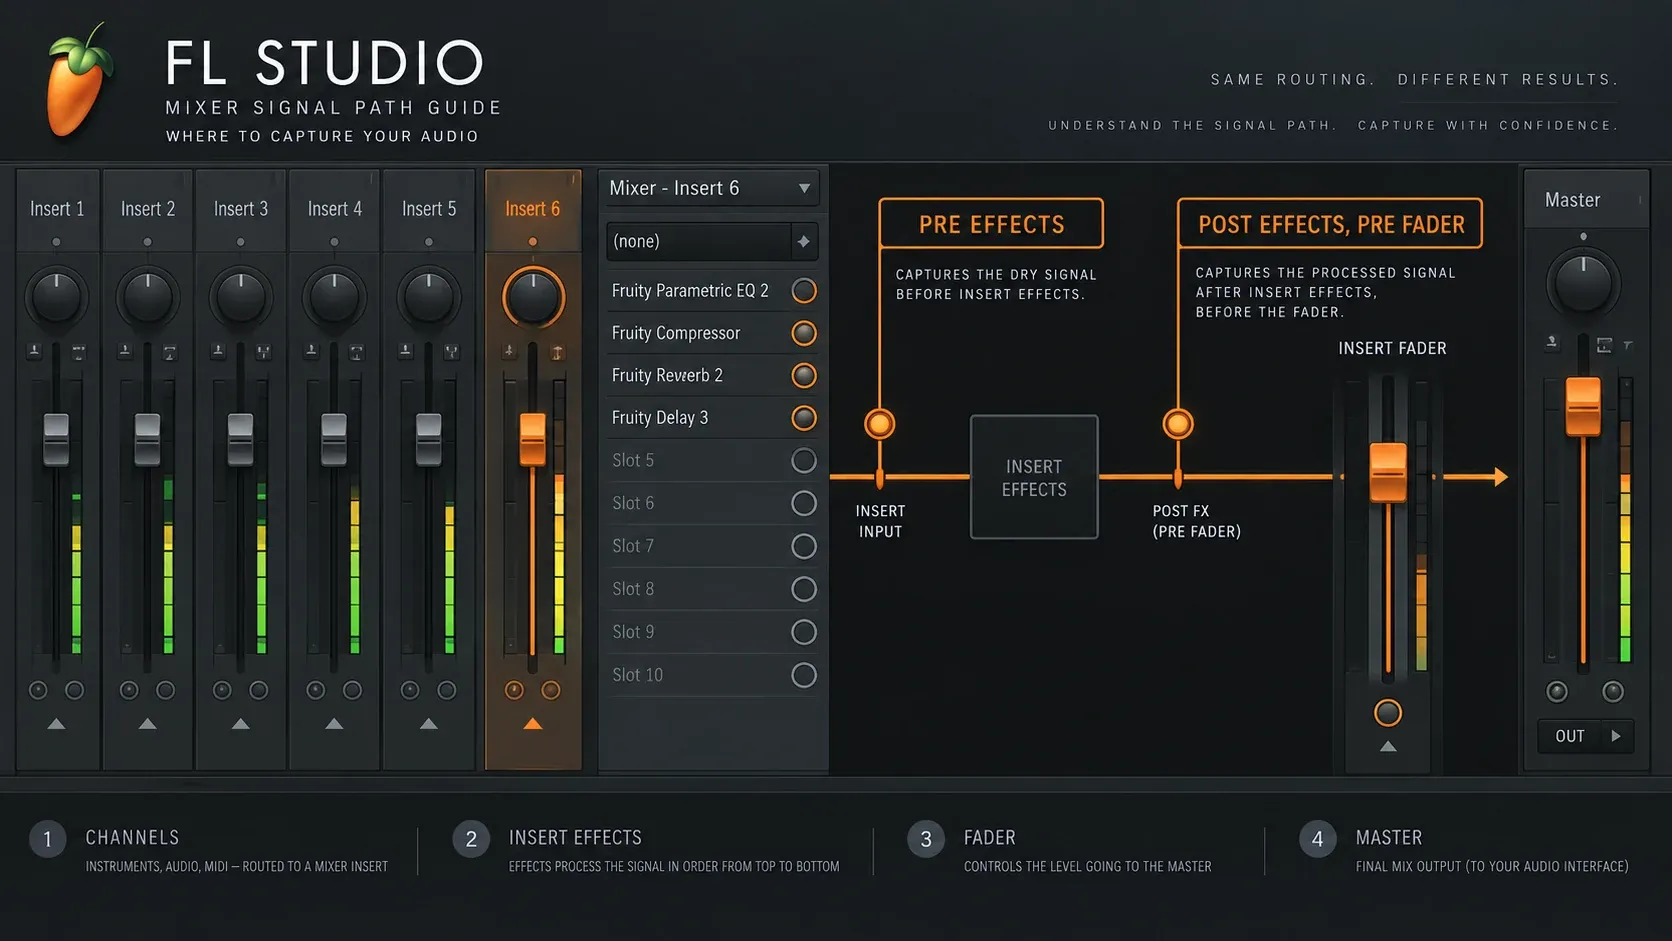Select the Insert 4 track label
This screenshot has width=1672, height=941.
335,209
